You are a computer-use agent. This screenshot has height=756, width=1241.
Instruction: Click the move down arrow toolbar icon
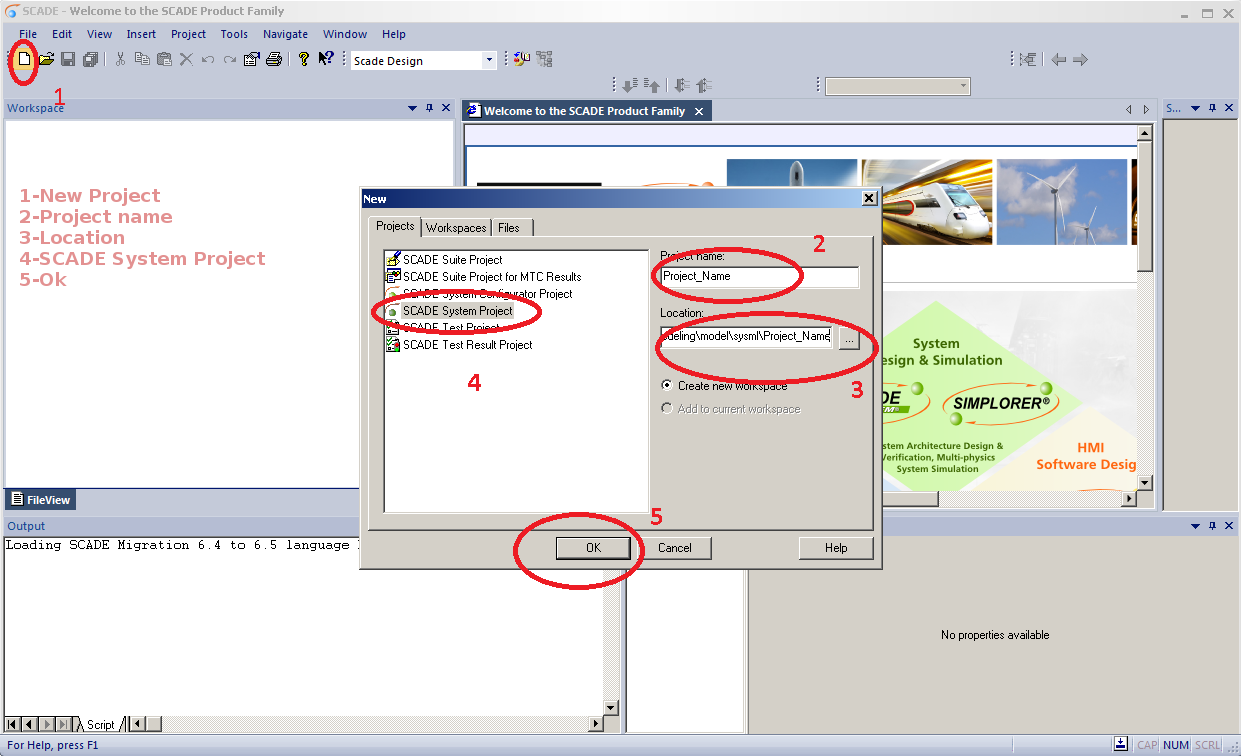(x=630, y=86)
